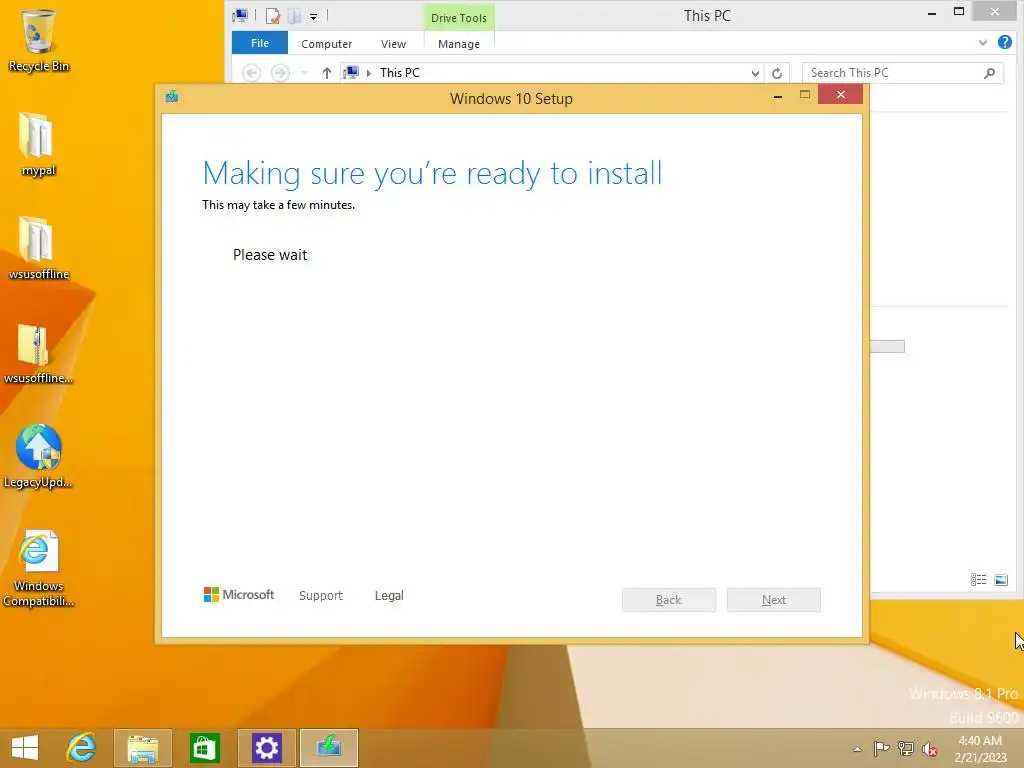Open the Computer ribbon tab
This screenshot has width=1024, height=768.
(x=327, y=44)
